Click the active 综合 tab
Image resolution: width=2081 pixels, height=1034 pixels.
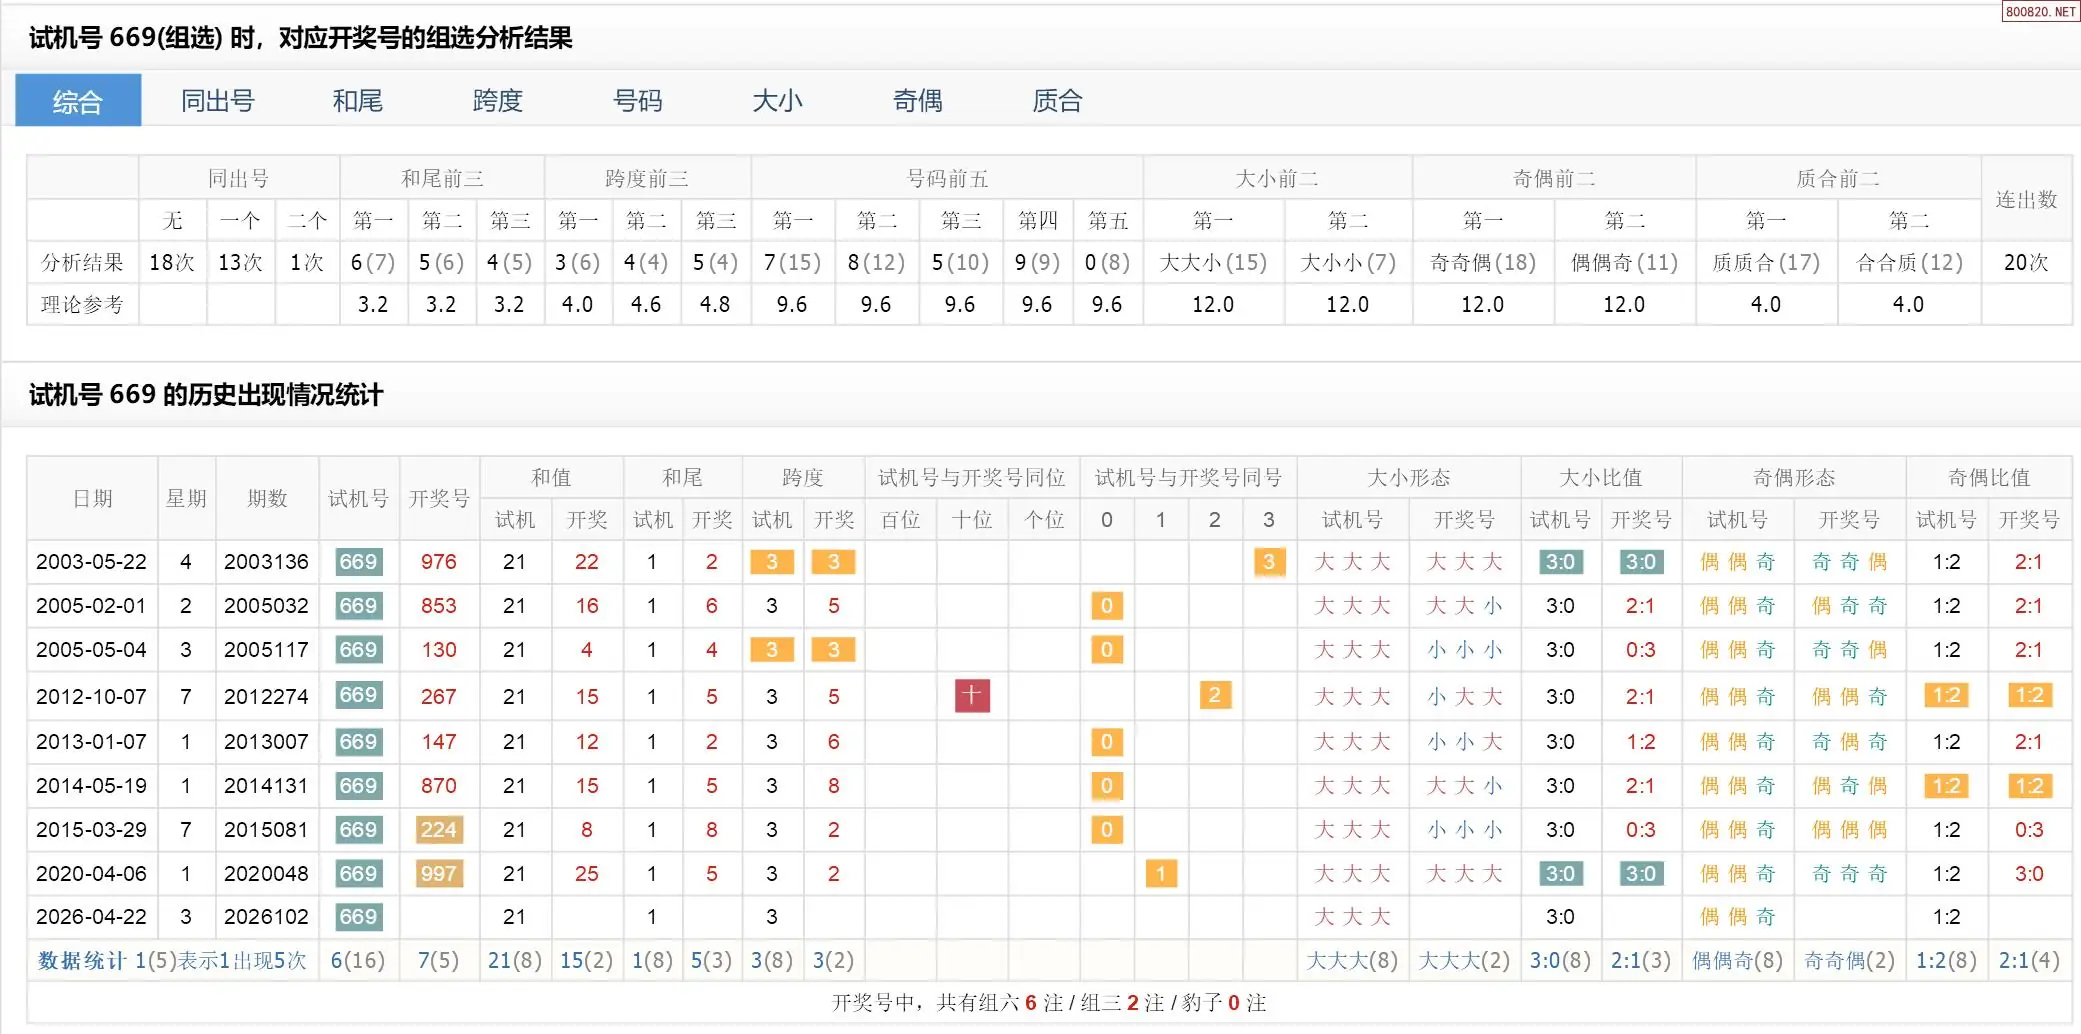(78, 101)
